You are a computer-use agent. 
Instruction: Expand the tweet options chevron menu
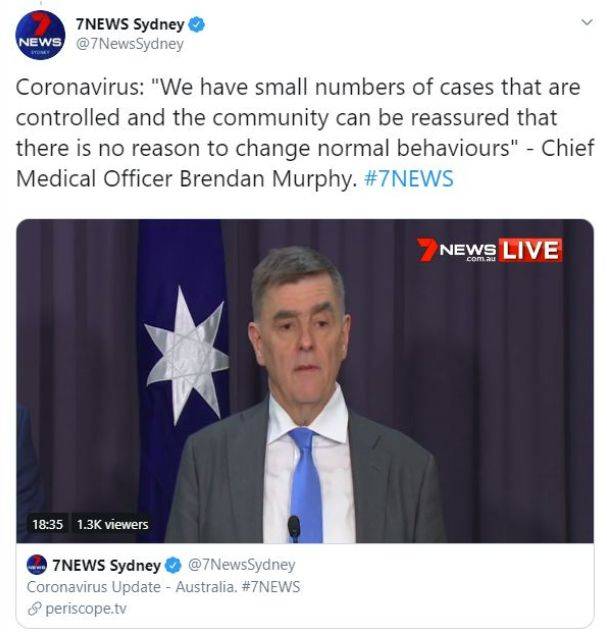[587, 22]
